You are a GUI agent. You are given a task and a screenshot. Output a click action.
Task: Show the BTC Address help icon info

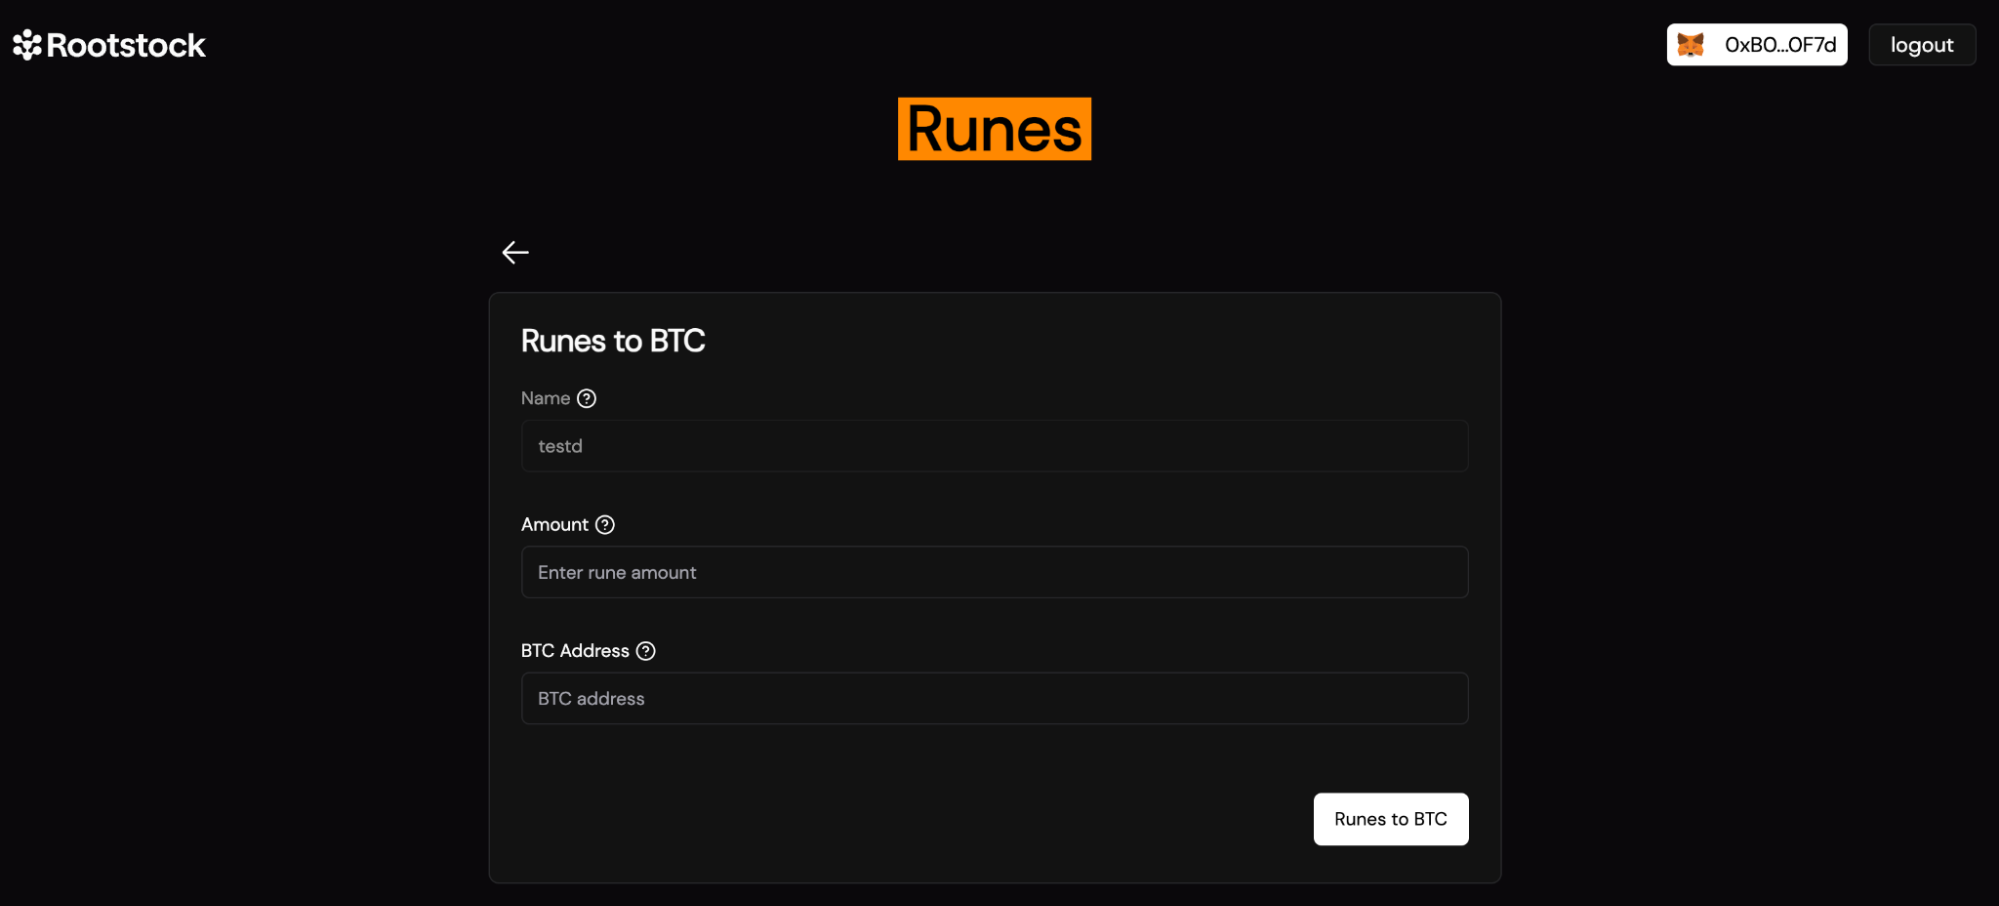(646, 651)
